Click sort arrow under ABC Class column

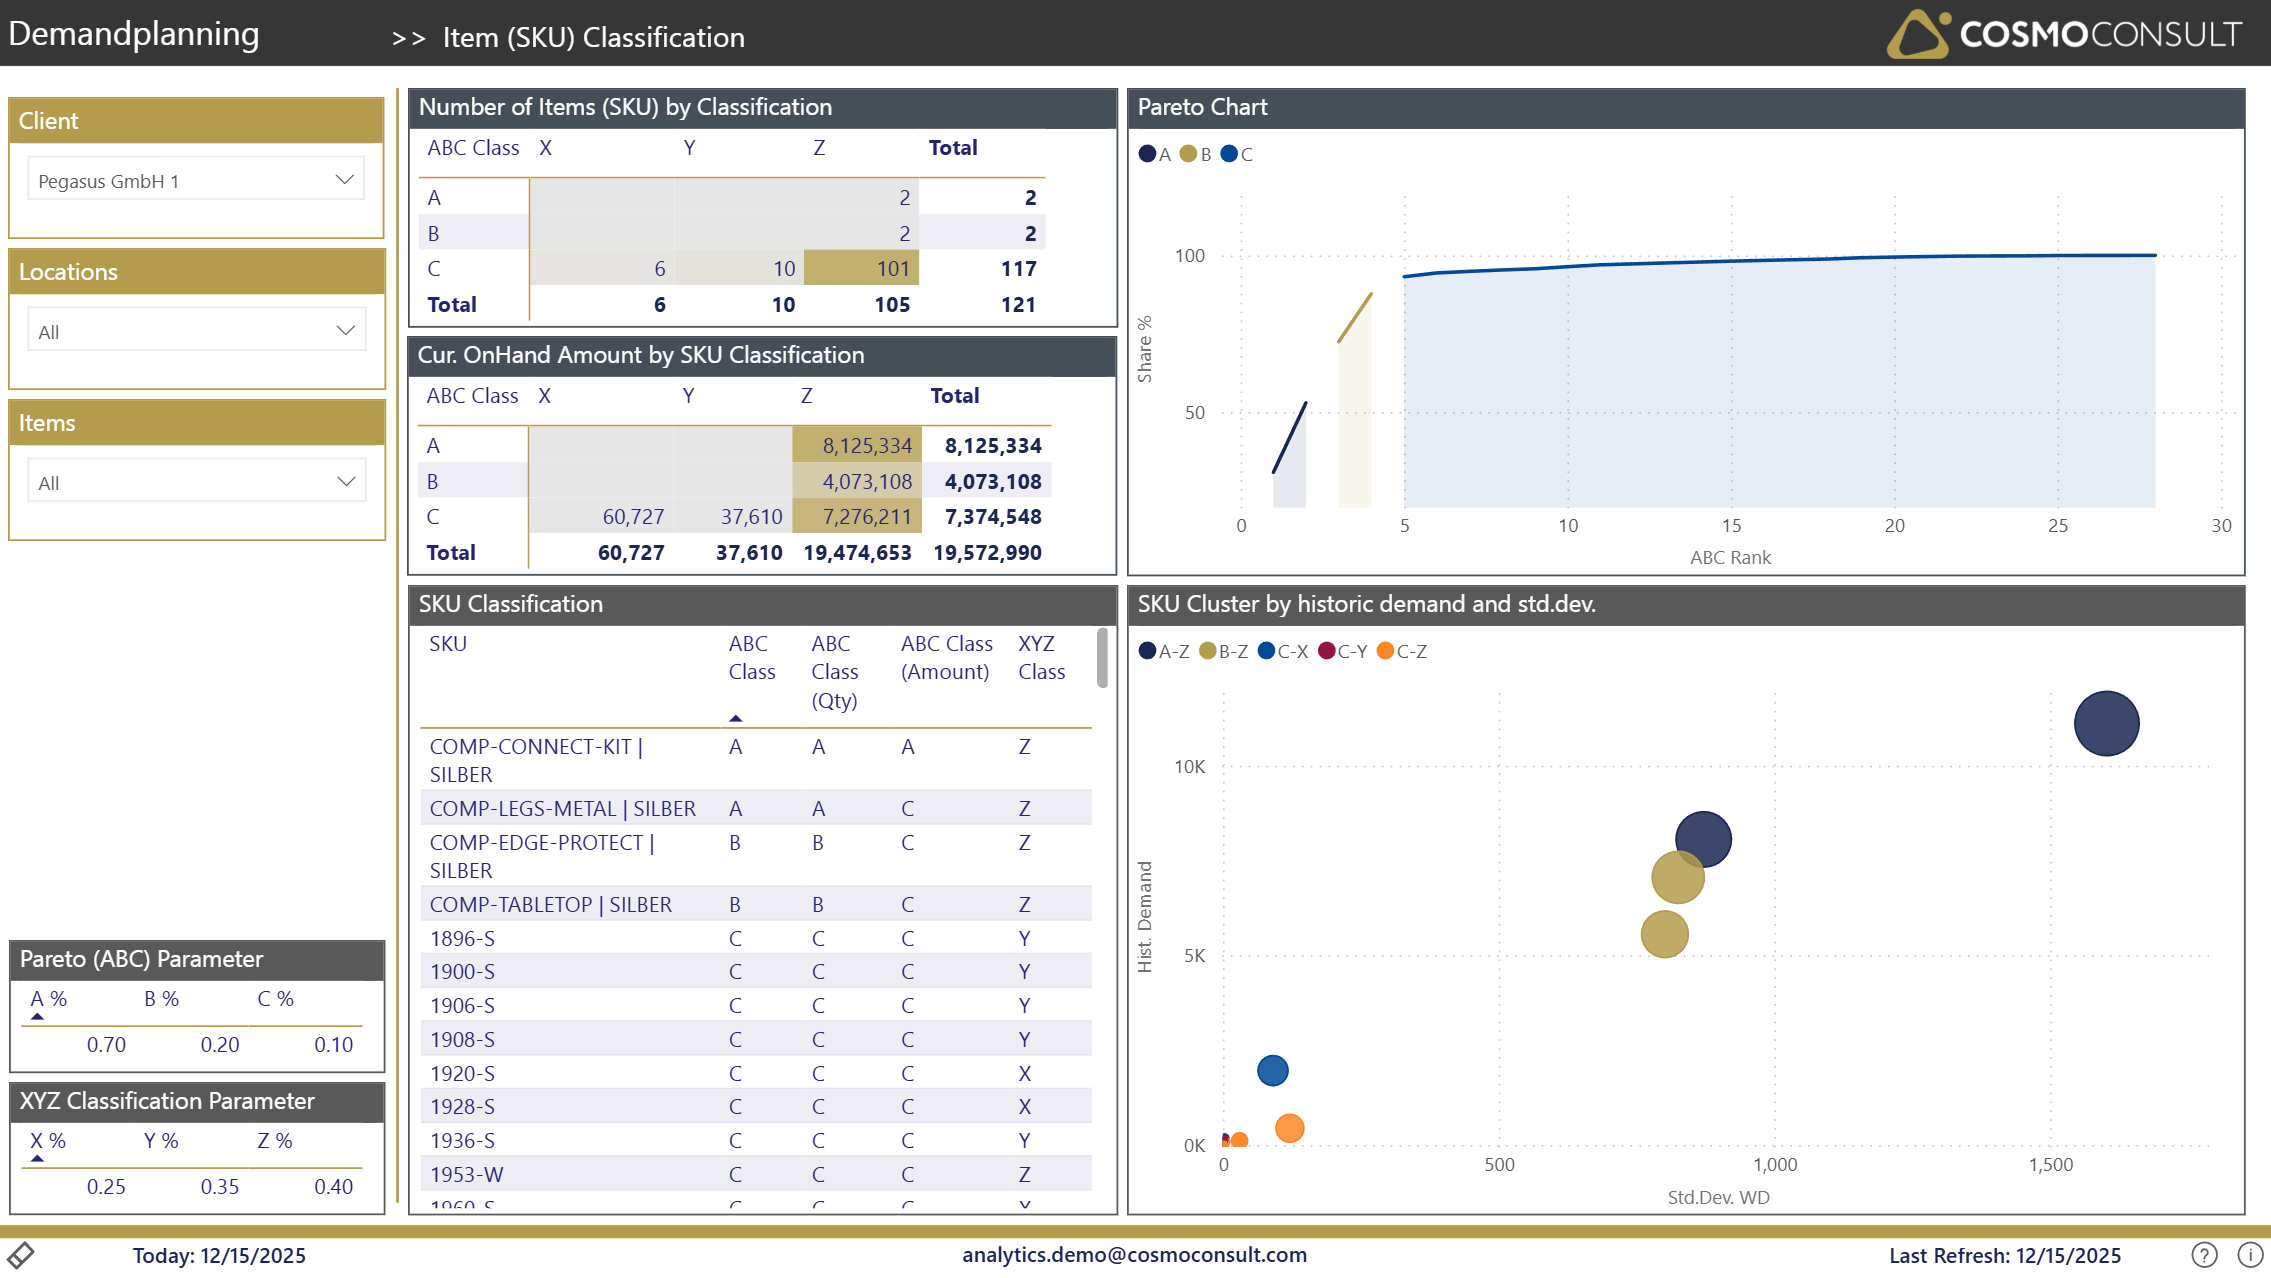click(736, 718)
